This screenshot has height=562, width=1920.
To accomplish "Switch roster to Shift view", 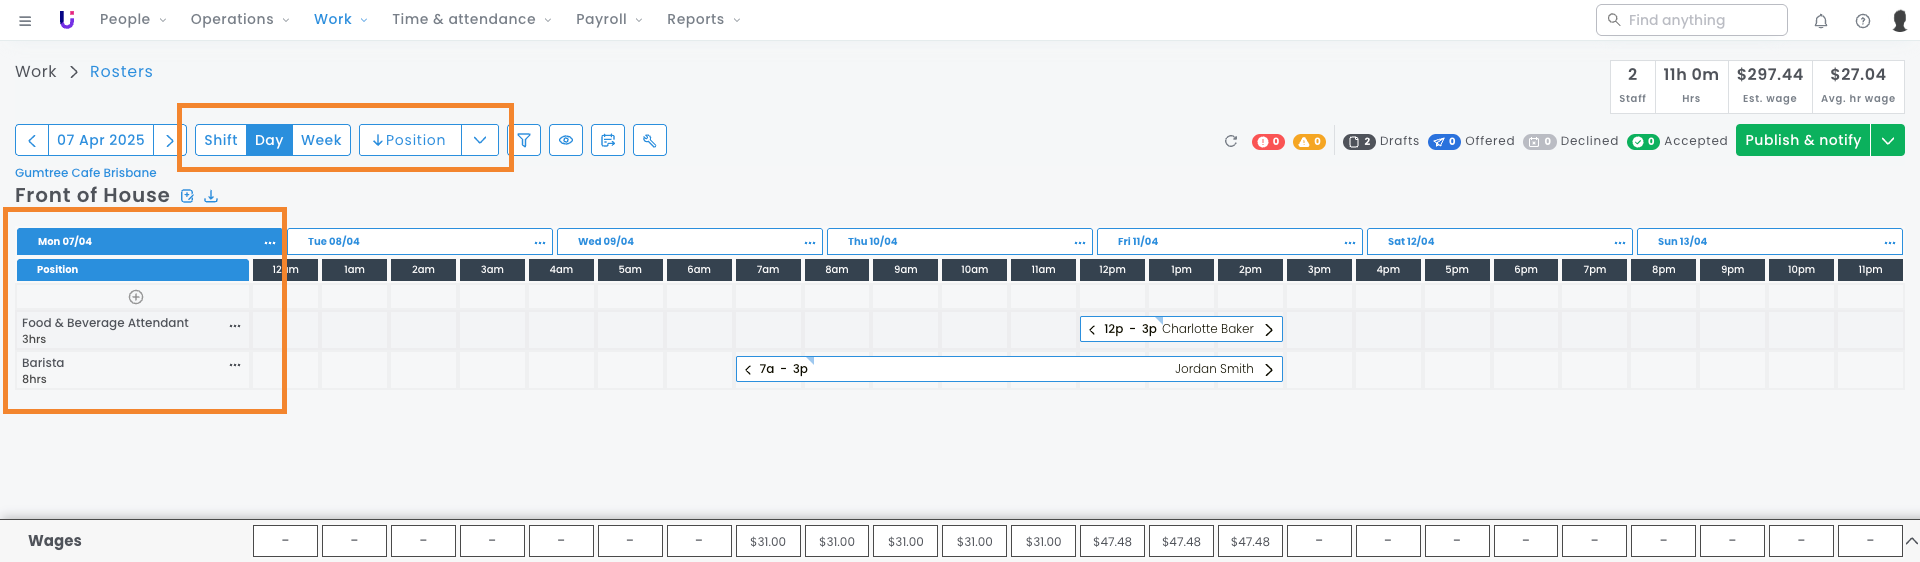I will 221,140.
